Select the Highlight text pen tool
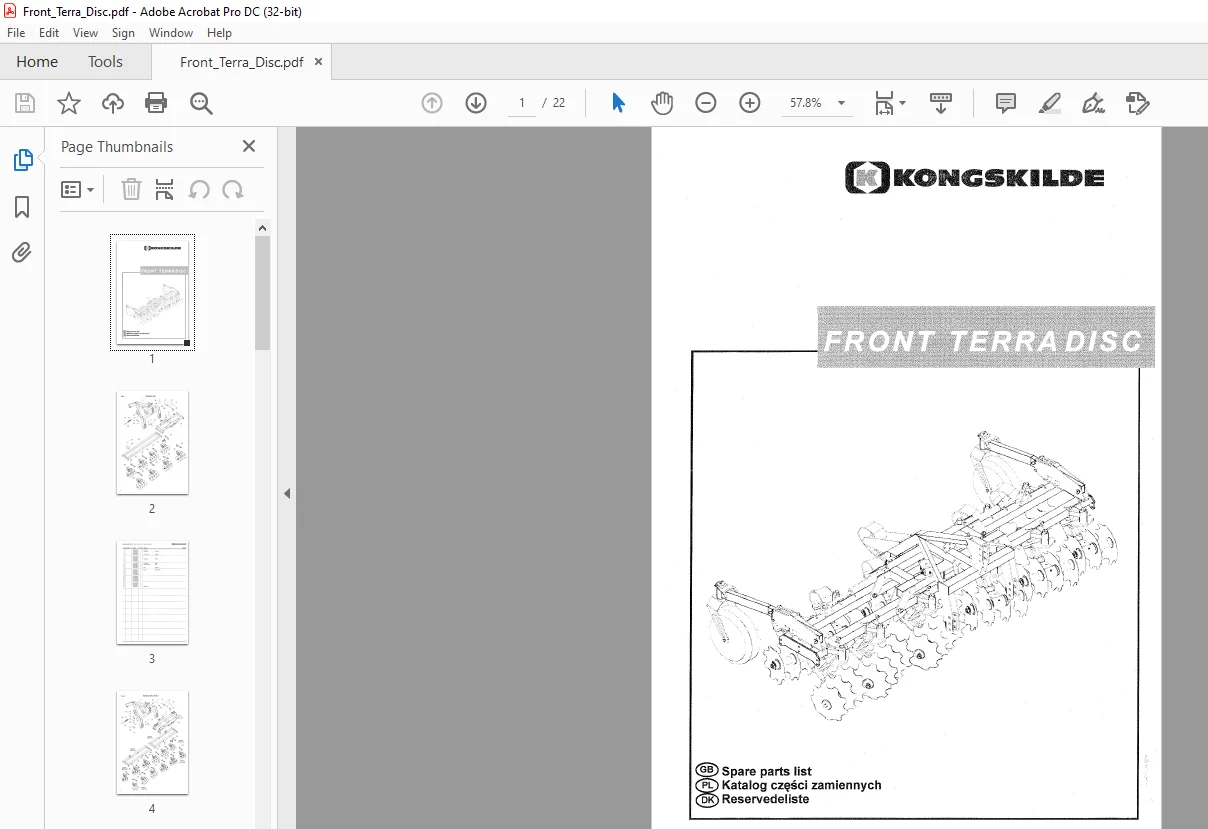Image resolution: width=1208 pixels, height=829 pixels. pos(1050,103)
